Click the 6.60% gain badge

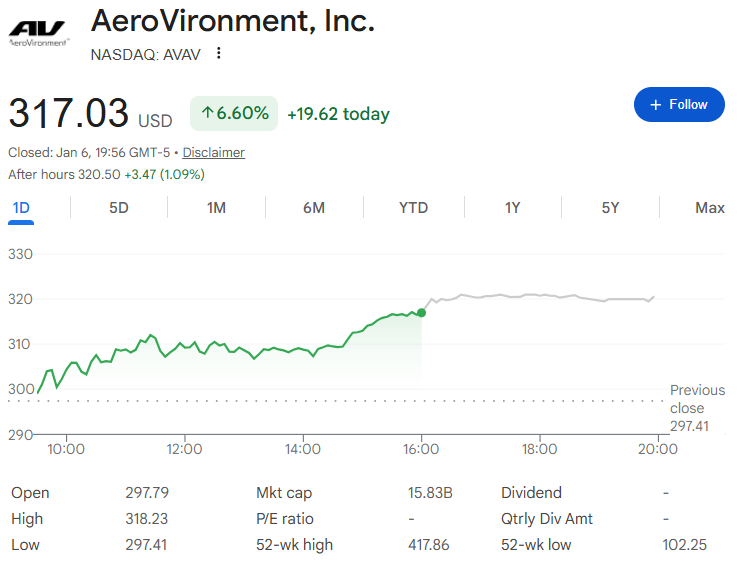(x=234, y=113)
